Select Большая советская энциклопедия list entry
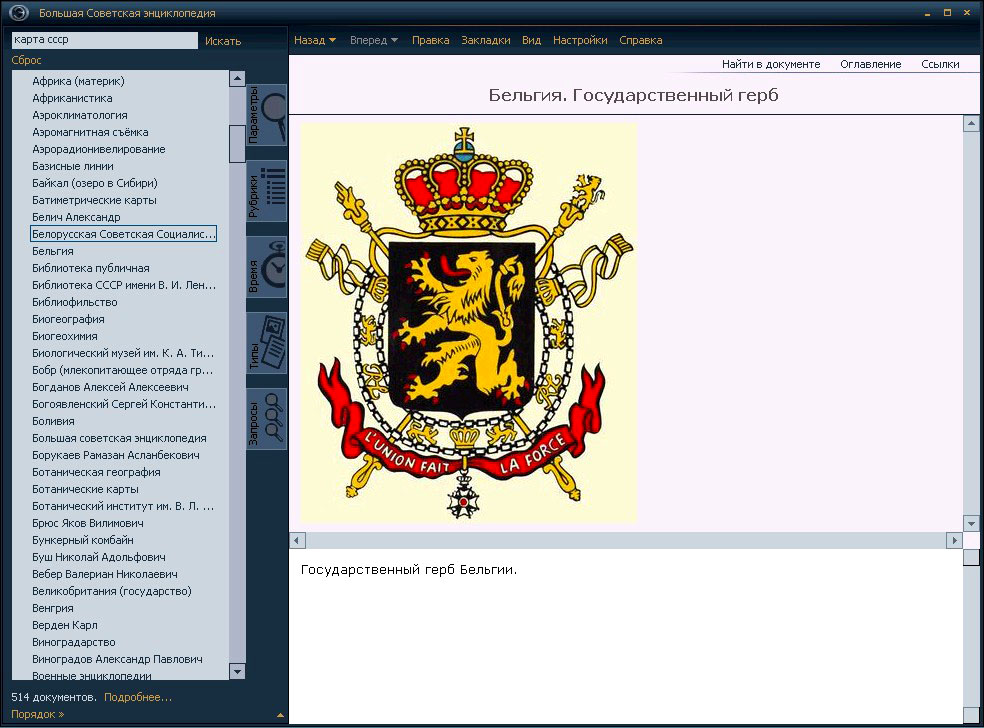 (x=119, y=437)
